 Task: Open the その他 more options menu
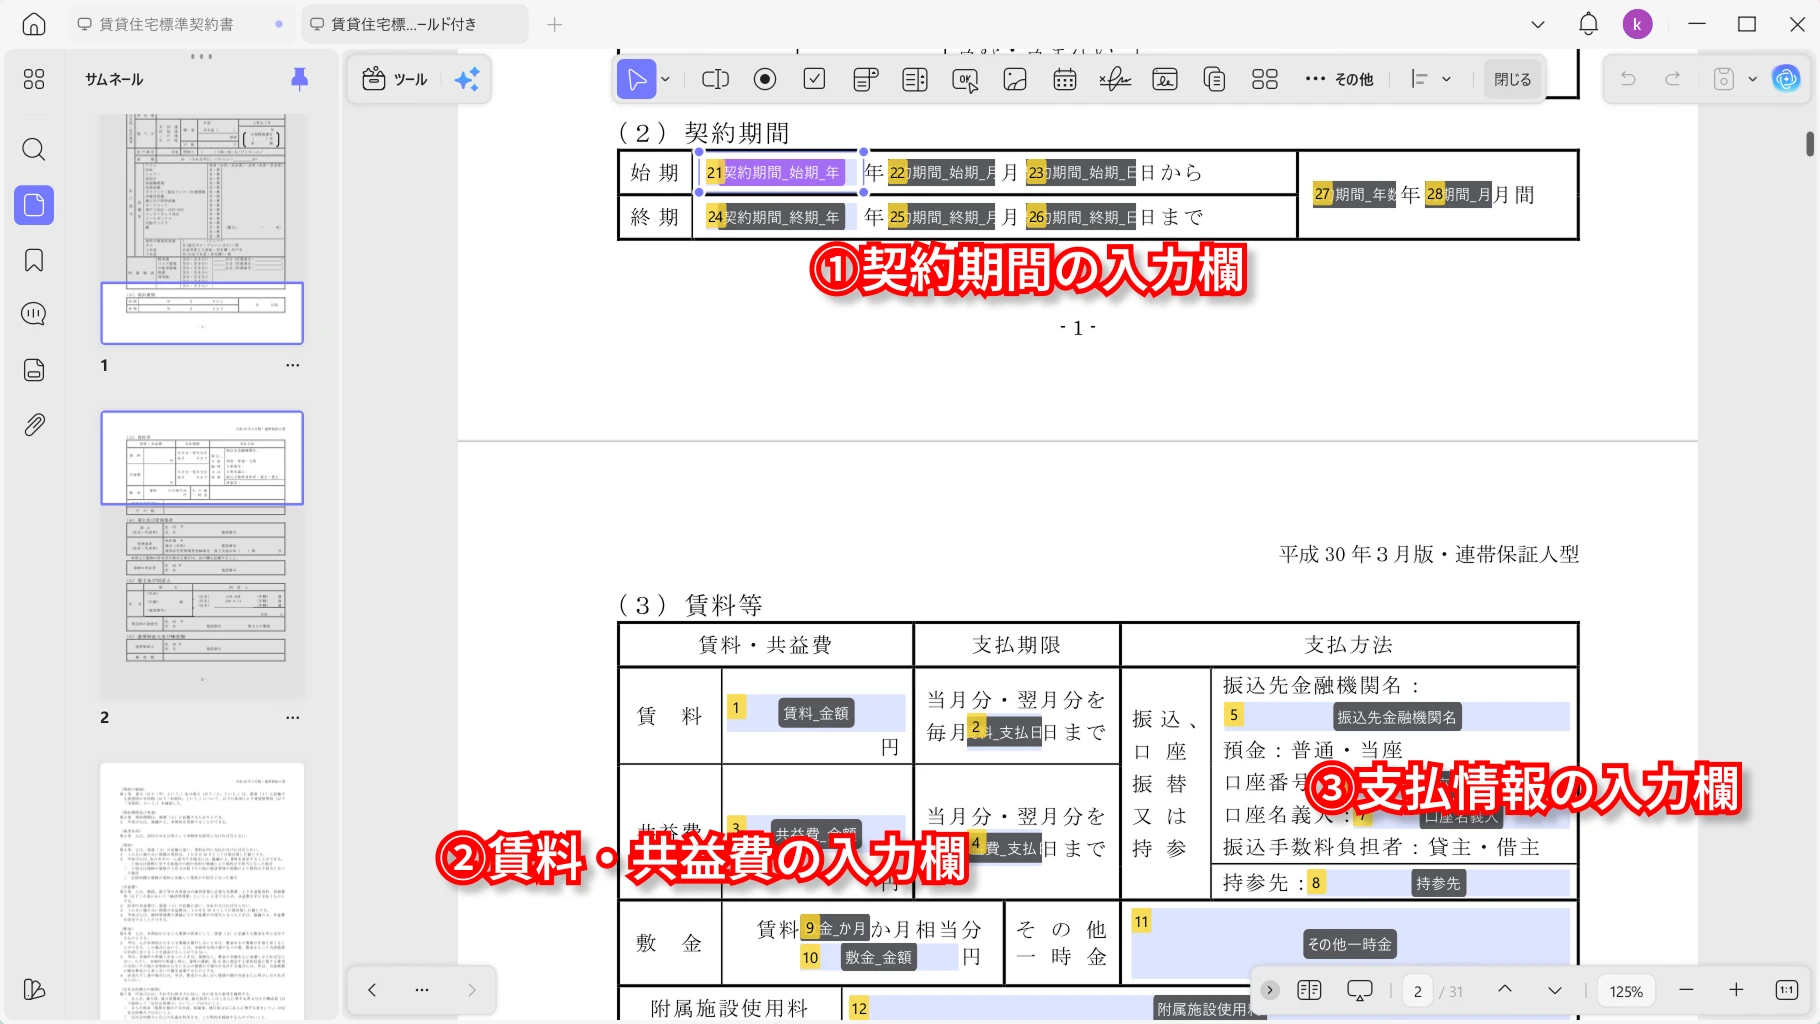pos(1339,79)
